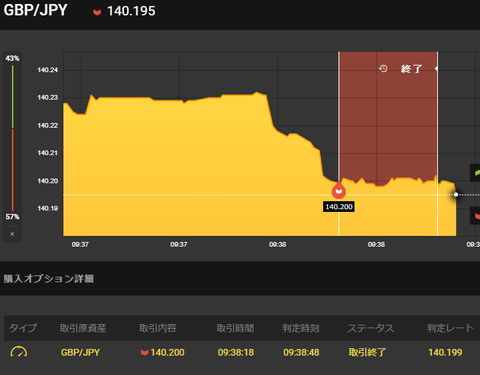Click the 140.200 entry price label on chart

(x=339, y=207)
